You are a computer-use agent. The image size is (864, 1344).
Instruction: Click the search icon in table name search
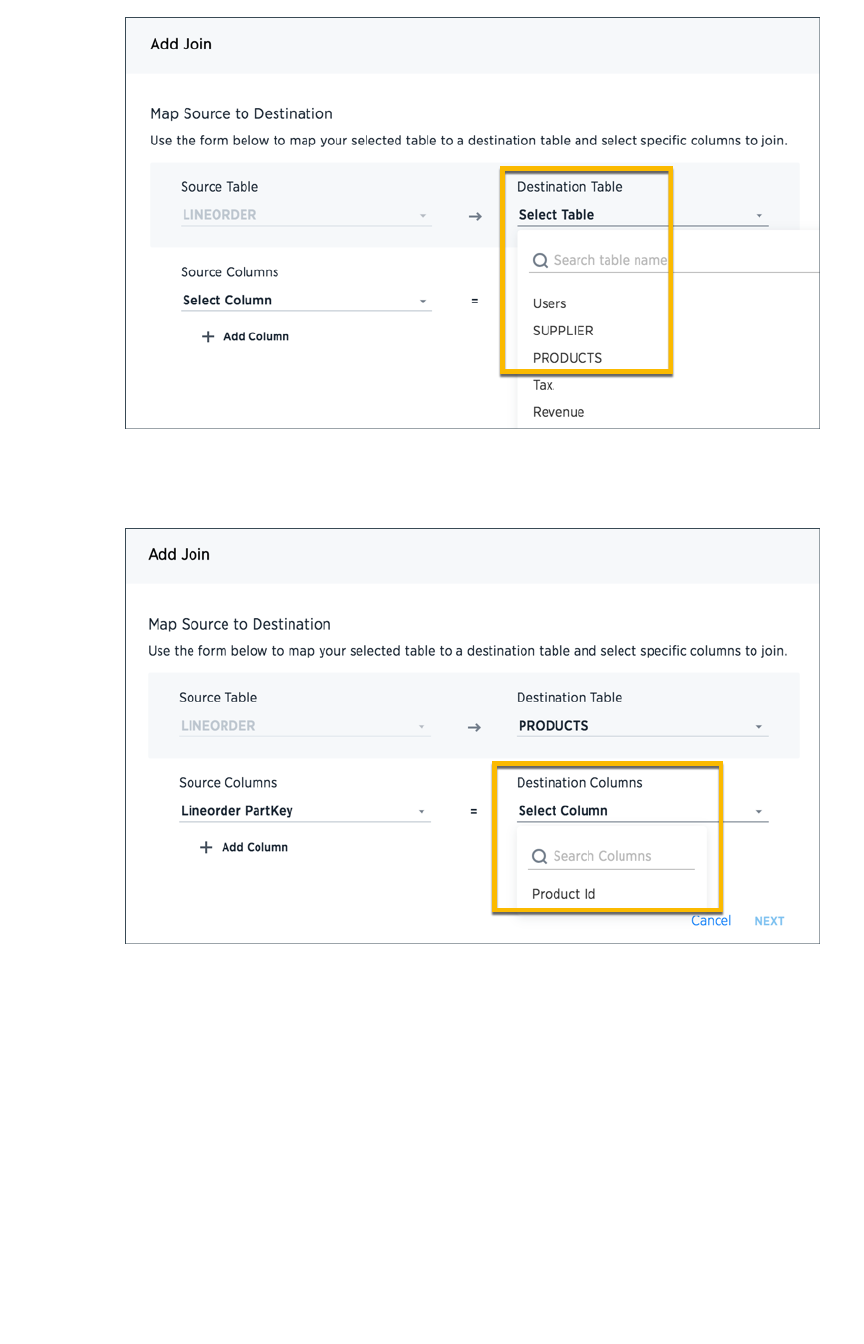[540, 261]
